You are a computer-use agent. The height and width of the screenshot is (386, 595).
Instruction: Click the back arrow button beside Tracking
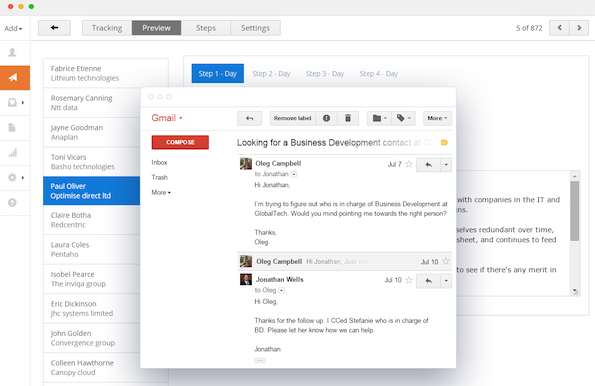[x=54, y=28]
